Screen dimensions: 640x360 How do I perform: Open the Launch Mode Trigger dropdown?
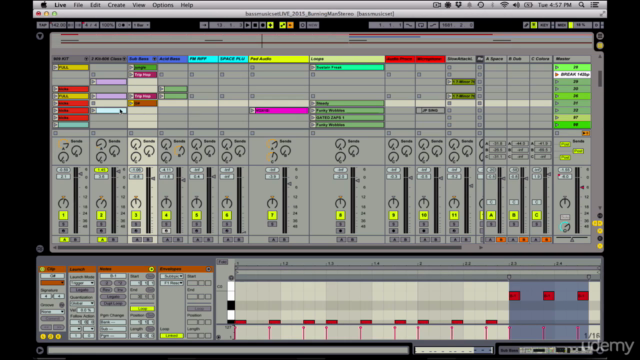coord(82,283)
